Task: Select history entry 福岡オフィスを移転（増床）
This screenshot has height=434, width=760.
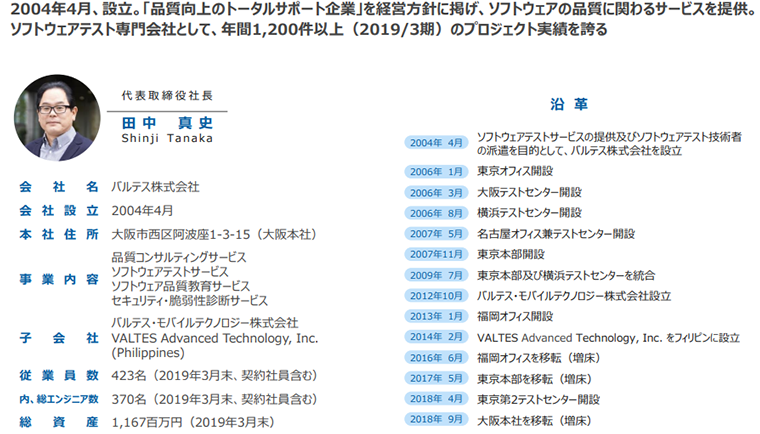Action: [538, 358]
